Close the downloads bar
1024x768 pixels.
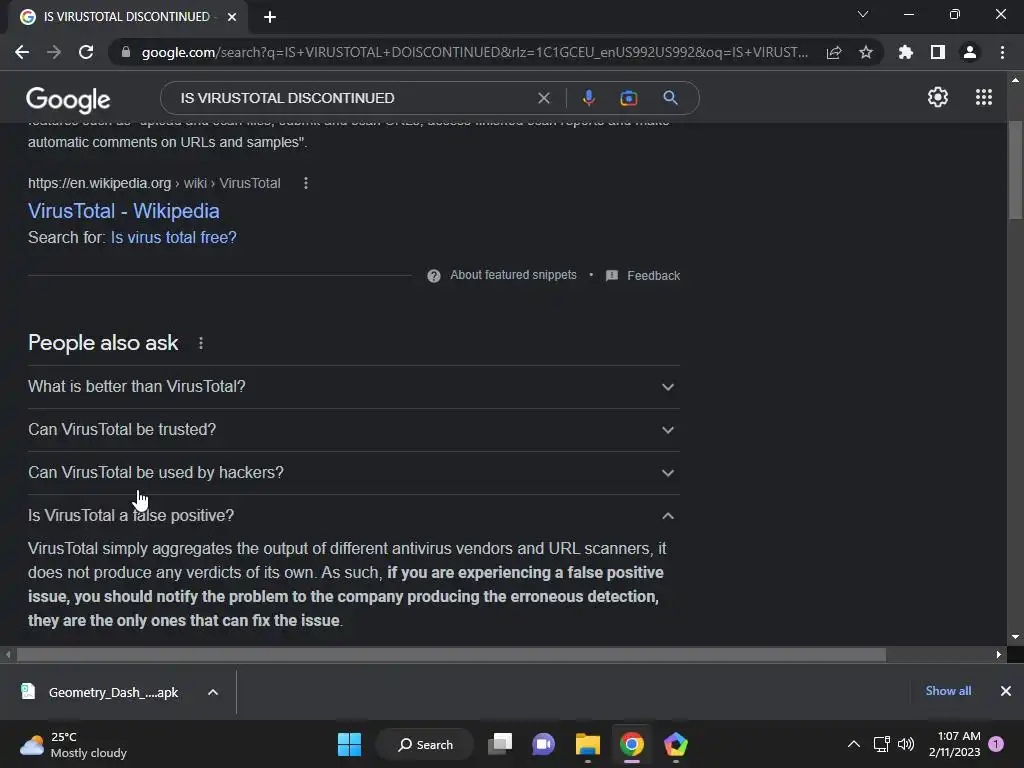tap(1006, 691)
